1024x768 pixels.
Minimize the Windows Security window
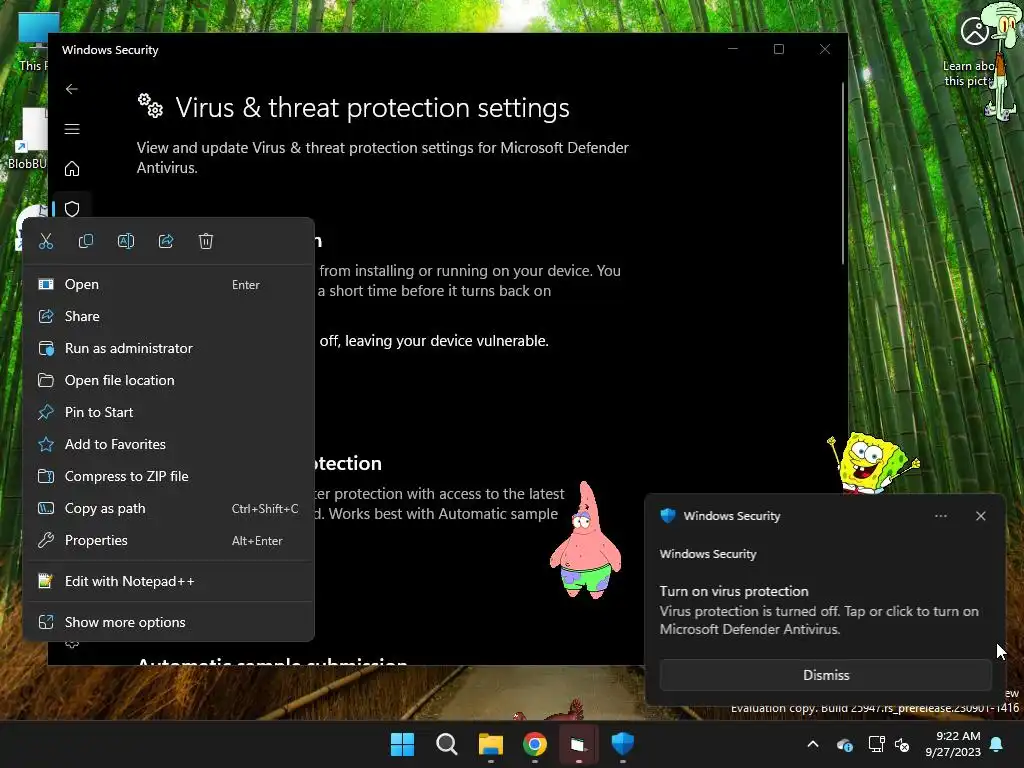[733, 49]
